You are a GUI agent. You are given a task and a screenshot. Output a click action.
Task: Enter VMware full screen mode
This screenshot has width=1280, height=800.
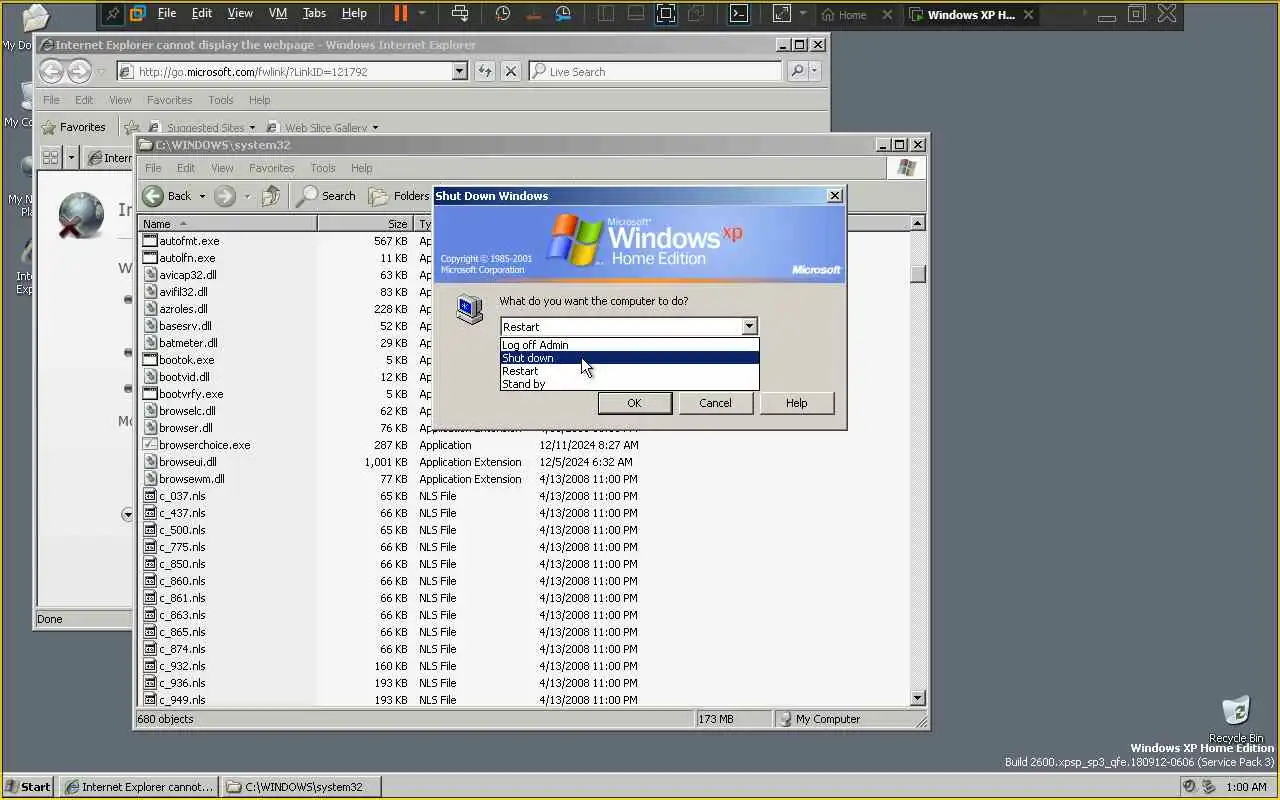click(x=666, y=14)
